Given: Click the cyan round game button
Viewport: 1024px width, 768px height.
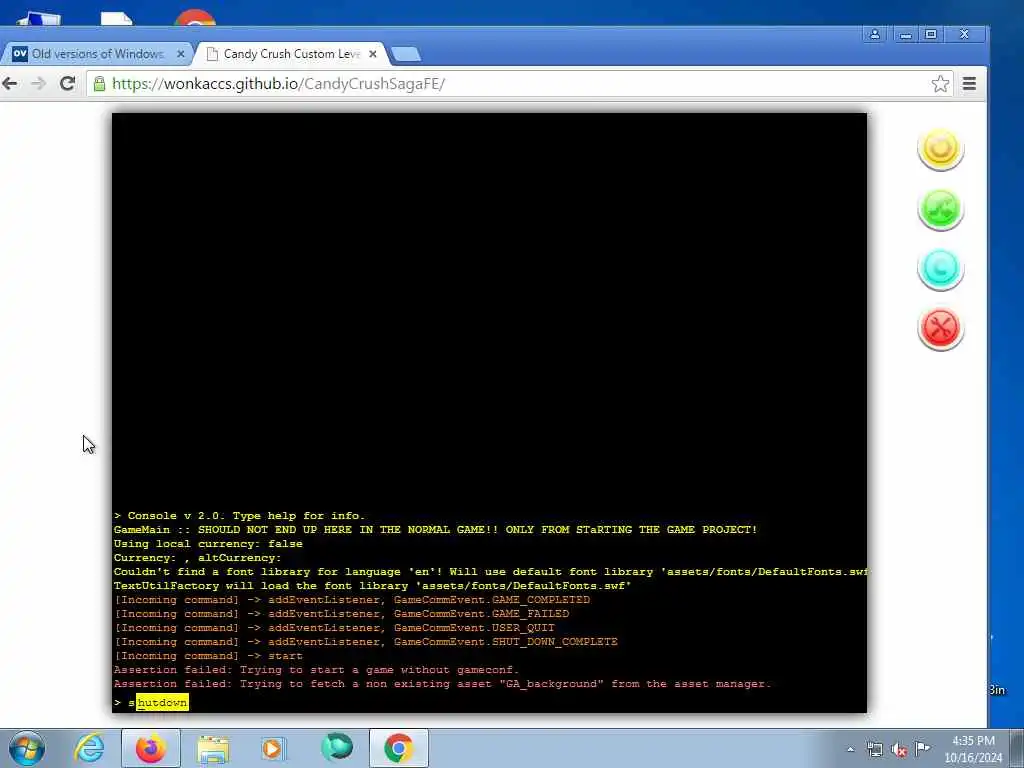Looking at the screenshot, I should [940, 268].
